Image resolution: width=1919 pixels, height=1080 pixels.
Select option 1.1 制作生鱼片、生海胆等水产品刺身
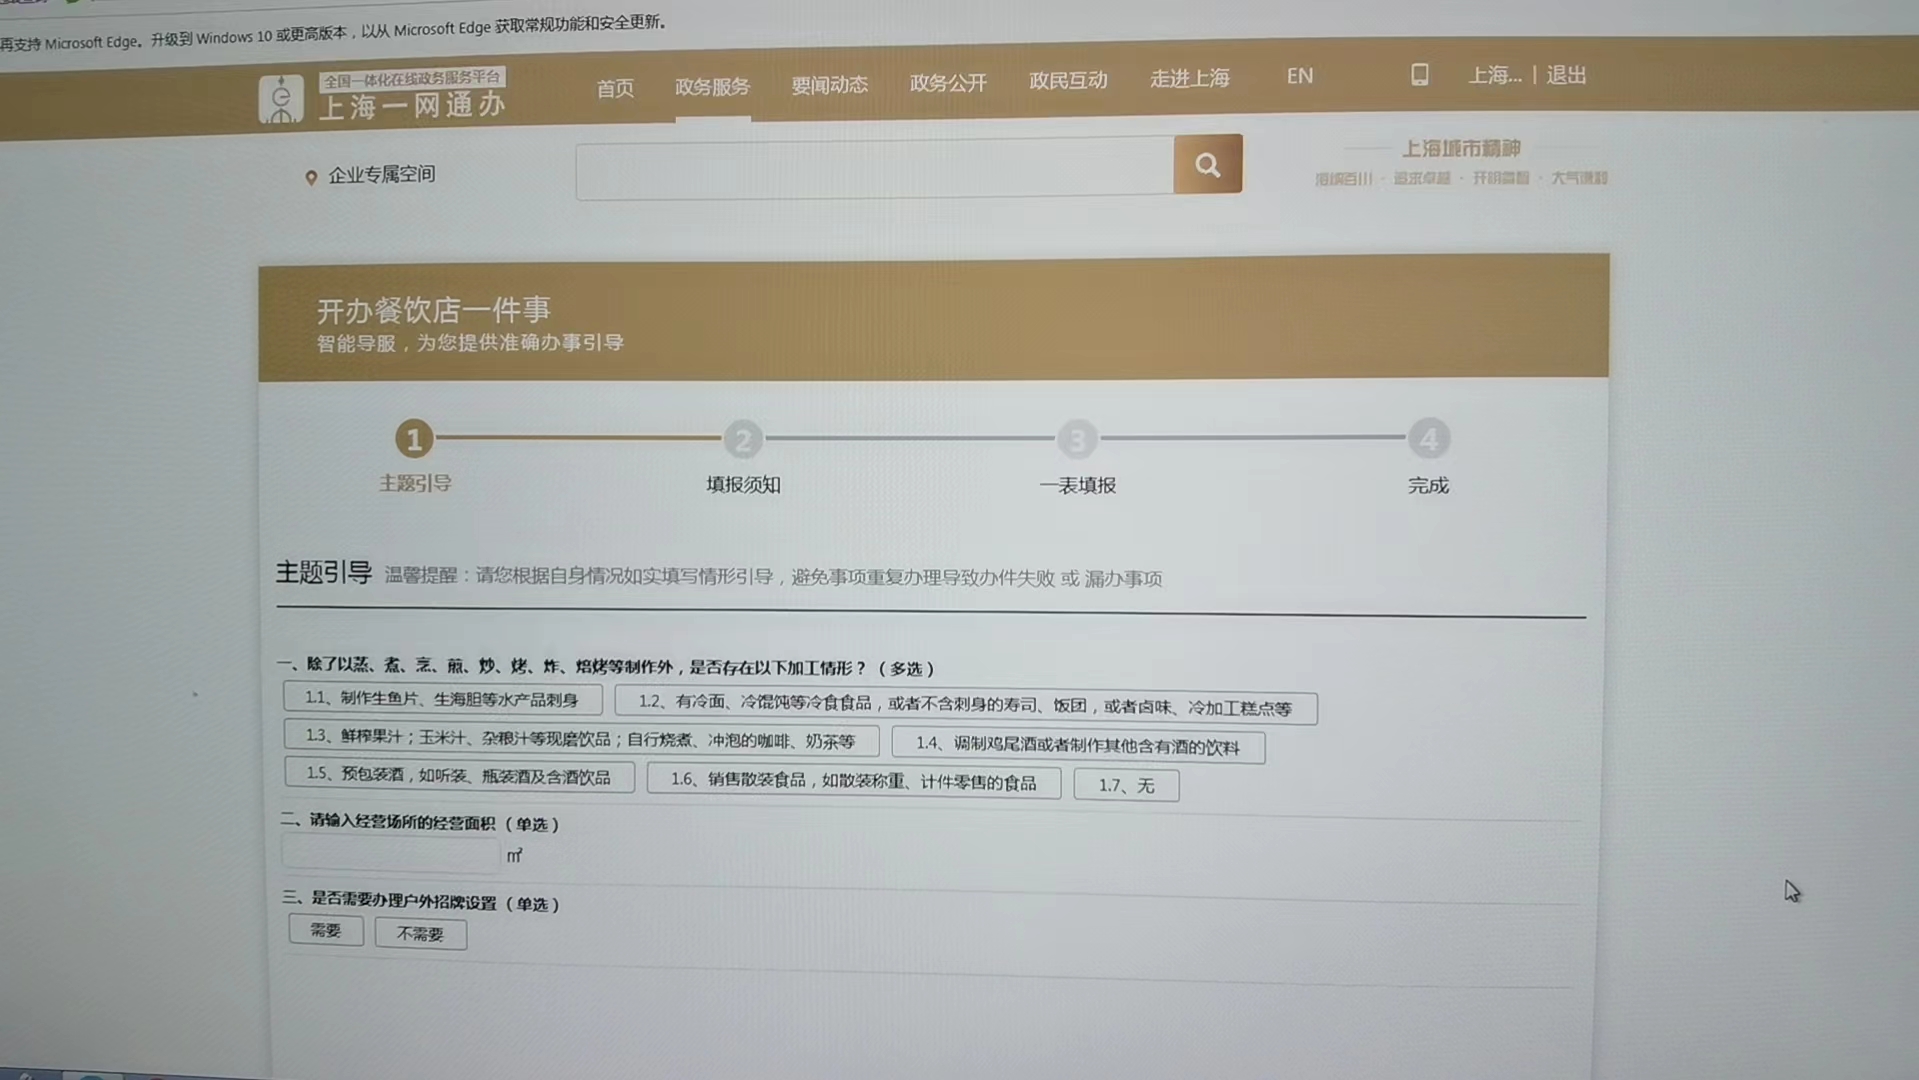tap(442, 699)
